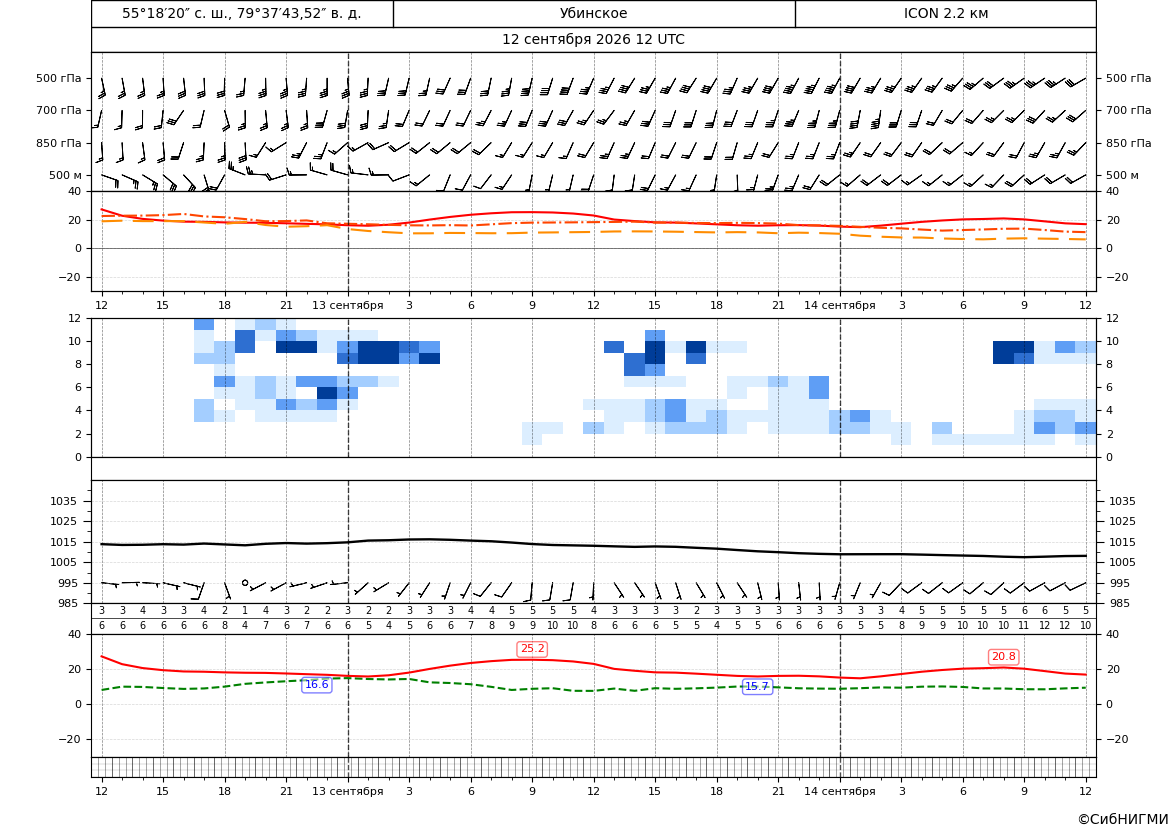The image size is (1169, 827).
Task: Click the 850 гПа left axis label
Action: pyautogui.click(x=59, y=143)
